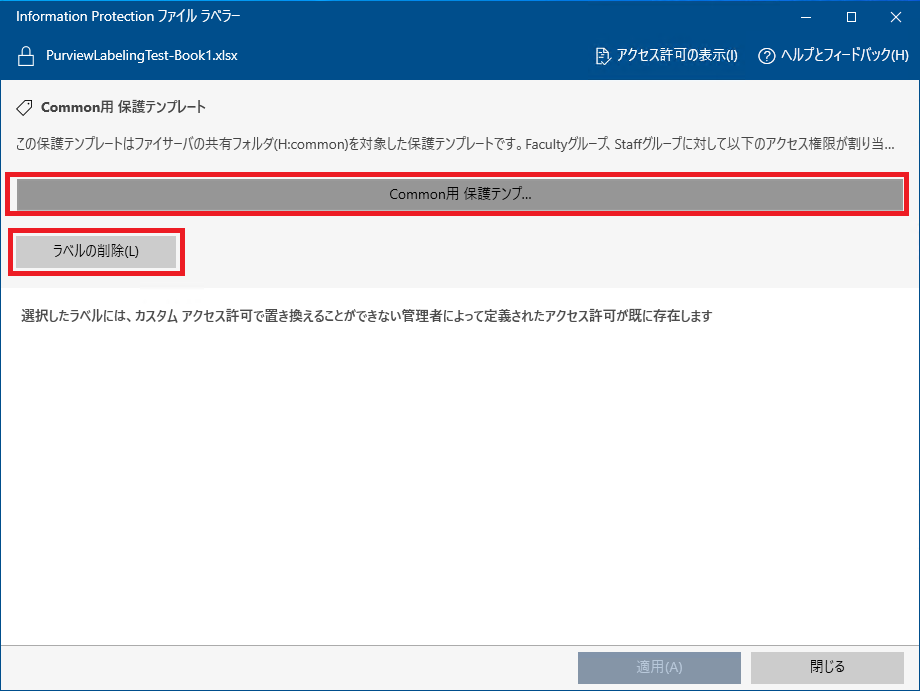
Task: Click the tag icon beside Common用 保護テンプレート
Action: [25, 107]
